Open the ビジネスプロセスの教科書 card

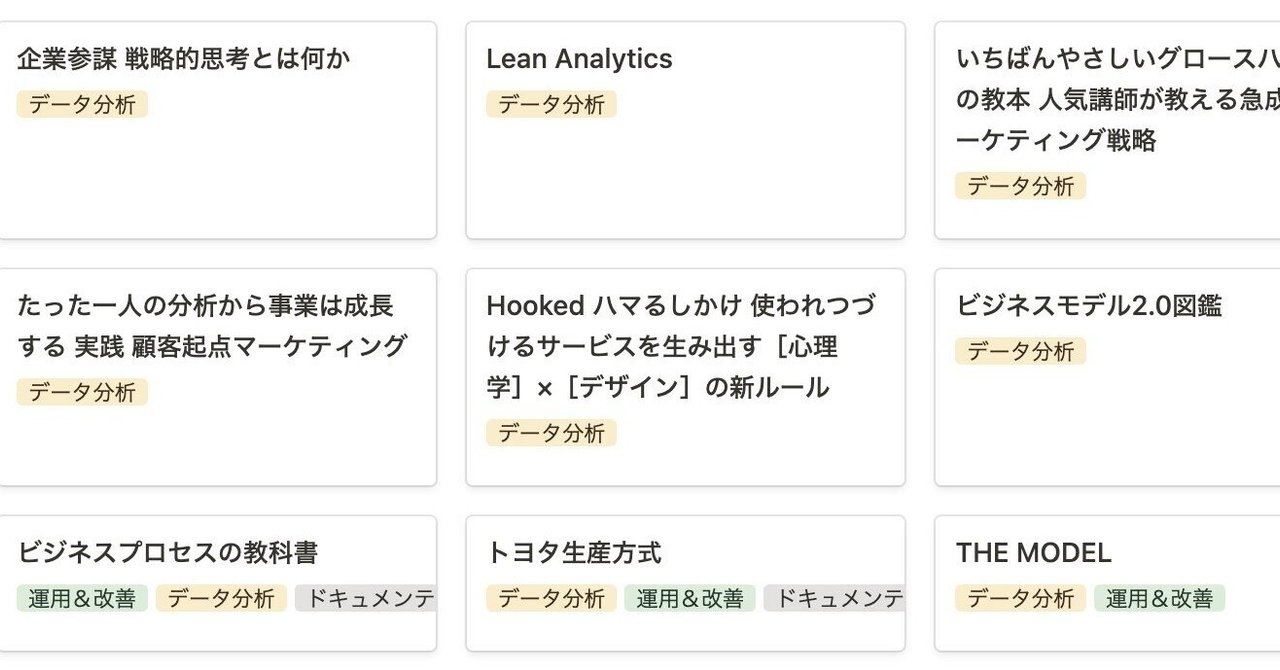pos(168,553)
